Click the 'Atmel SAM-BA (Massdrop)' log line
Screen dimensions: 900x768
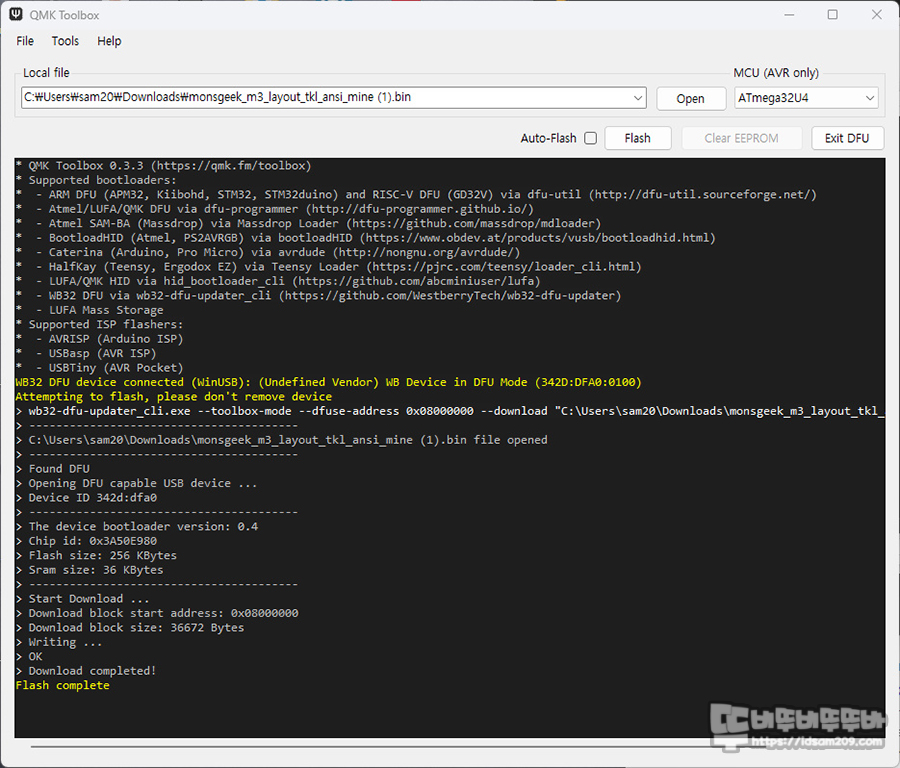click(x=308, y=224)
